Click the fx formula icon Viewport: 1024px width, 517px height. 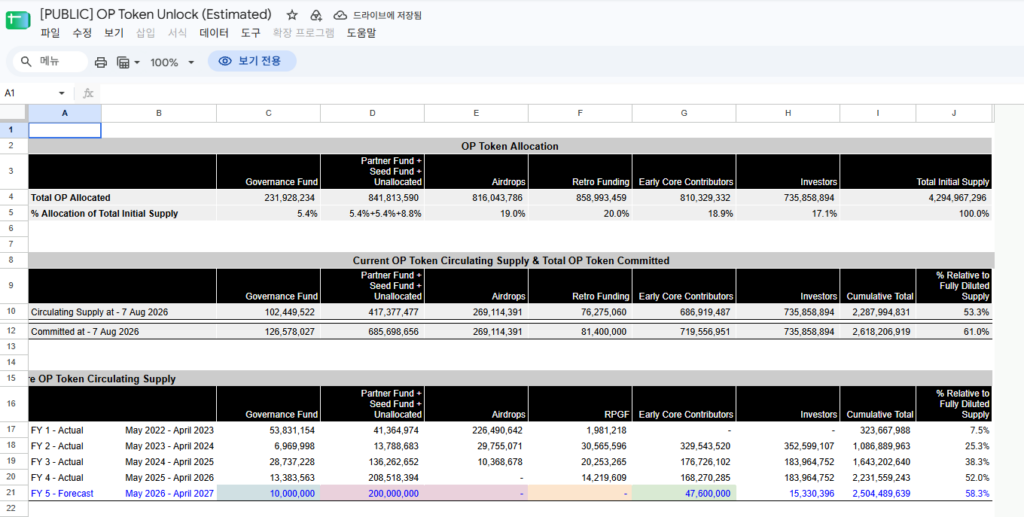(88, 93)
